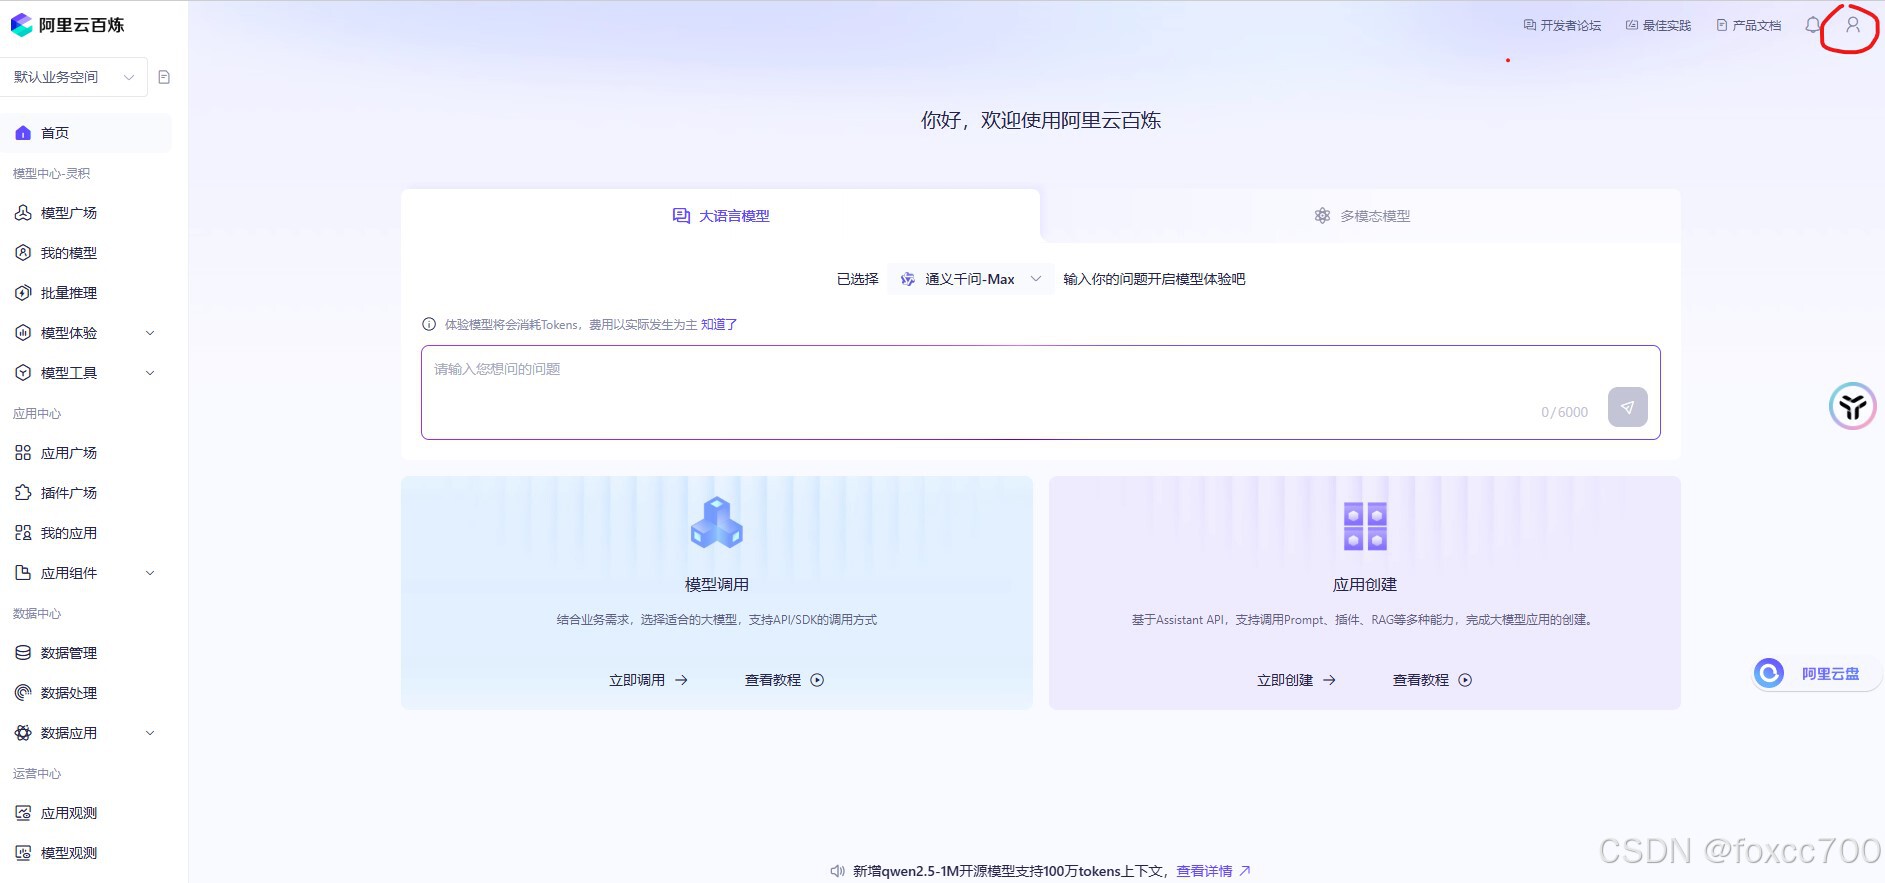This screenshot has height=883, width=1885.
Task: Switch to the 多模态模型 tab
Action: pyautogui.click(x=1362, y=216)
